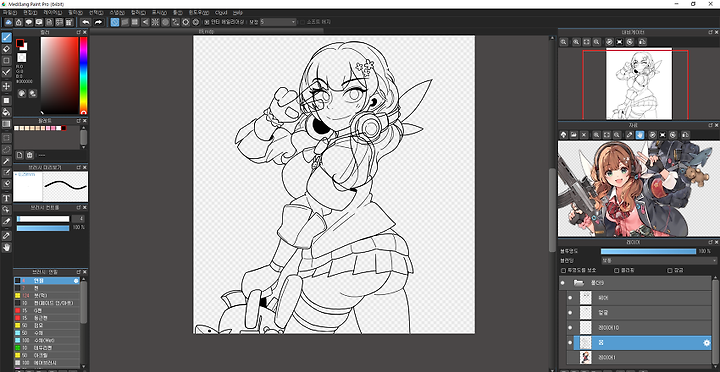Click the foreground black color swatch
Image resolution: width=720 pixels, height=372 pixels.
pos(20,43)
